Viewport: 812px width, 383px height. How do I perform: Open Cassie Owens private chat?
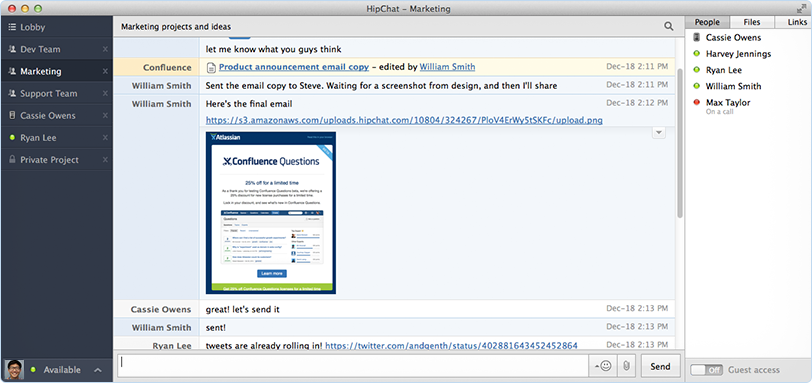coord(56,116)
